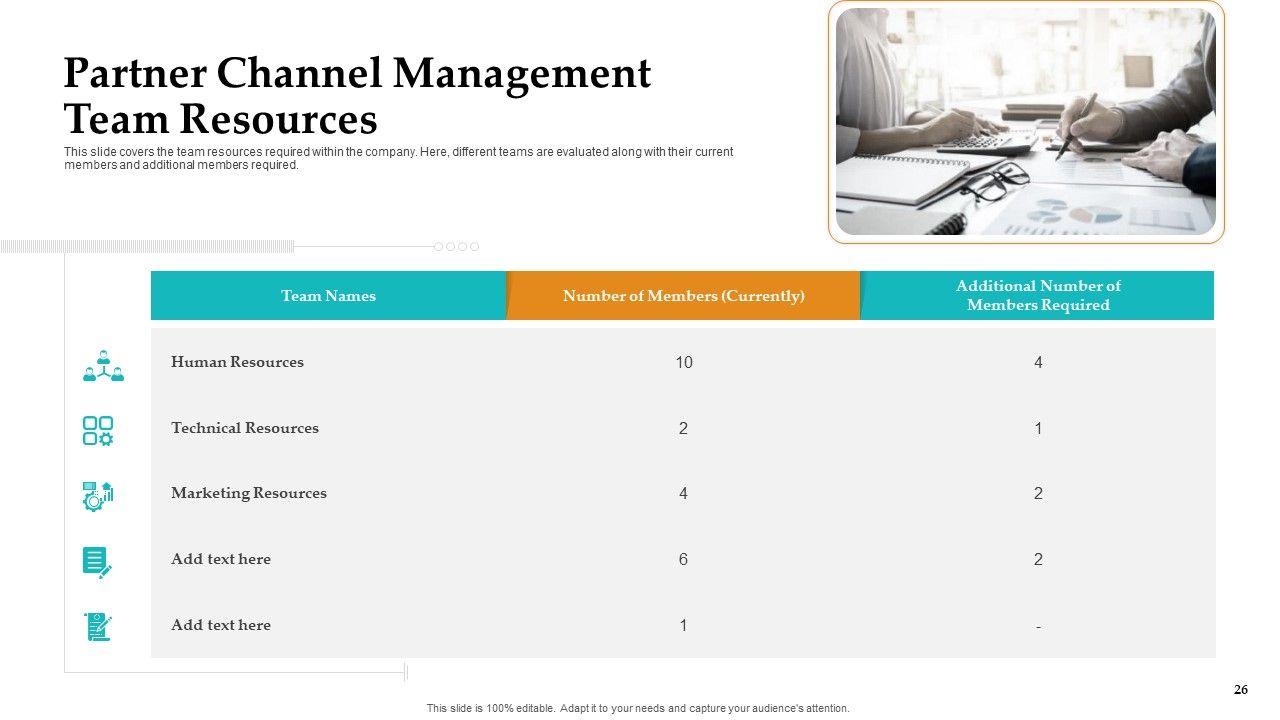Image resolution: width=1280 pixels, height=720 pixels.
Task: Select Technical Resources additional members value 1
Action: (x=1038, y=429)
